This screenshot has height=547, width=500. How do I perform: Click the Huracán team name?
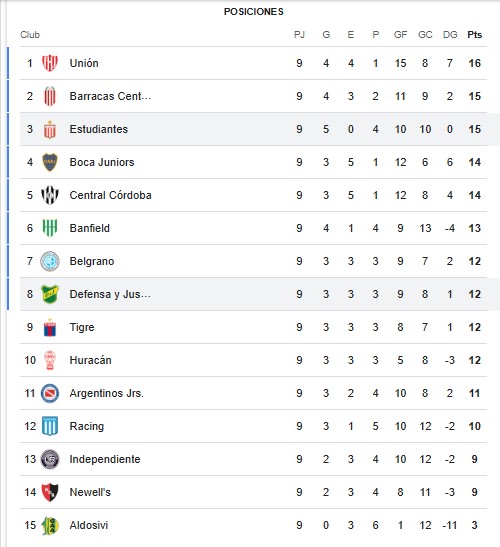(90, 360)
